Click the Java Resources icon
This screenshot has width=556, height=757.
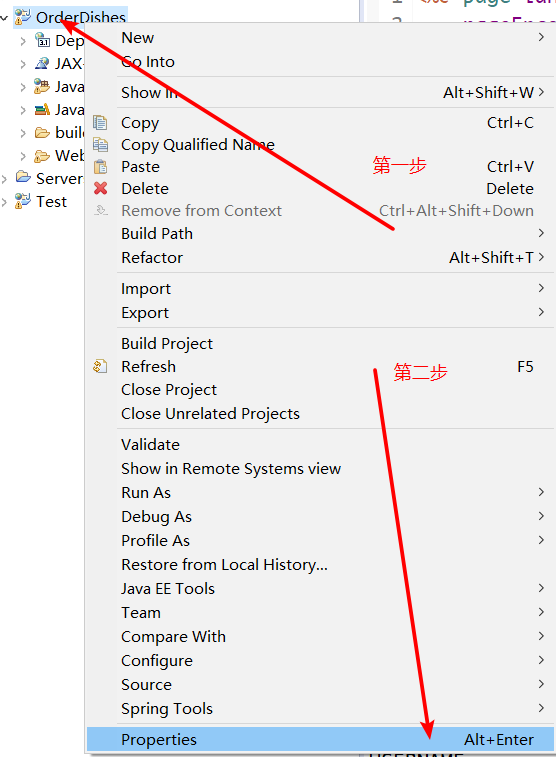pyautogui.click(x=42, y=86)
